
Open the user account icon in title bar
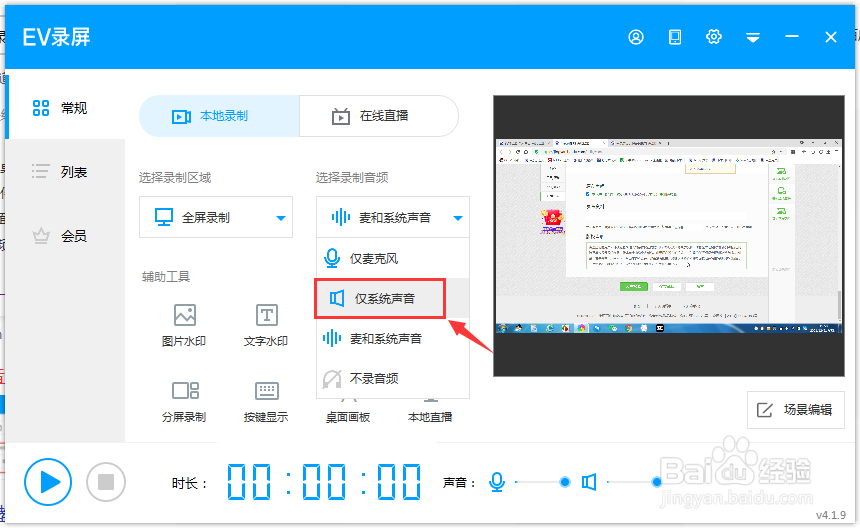pyautogui.click(x=636, y=37)
